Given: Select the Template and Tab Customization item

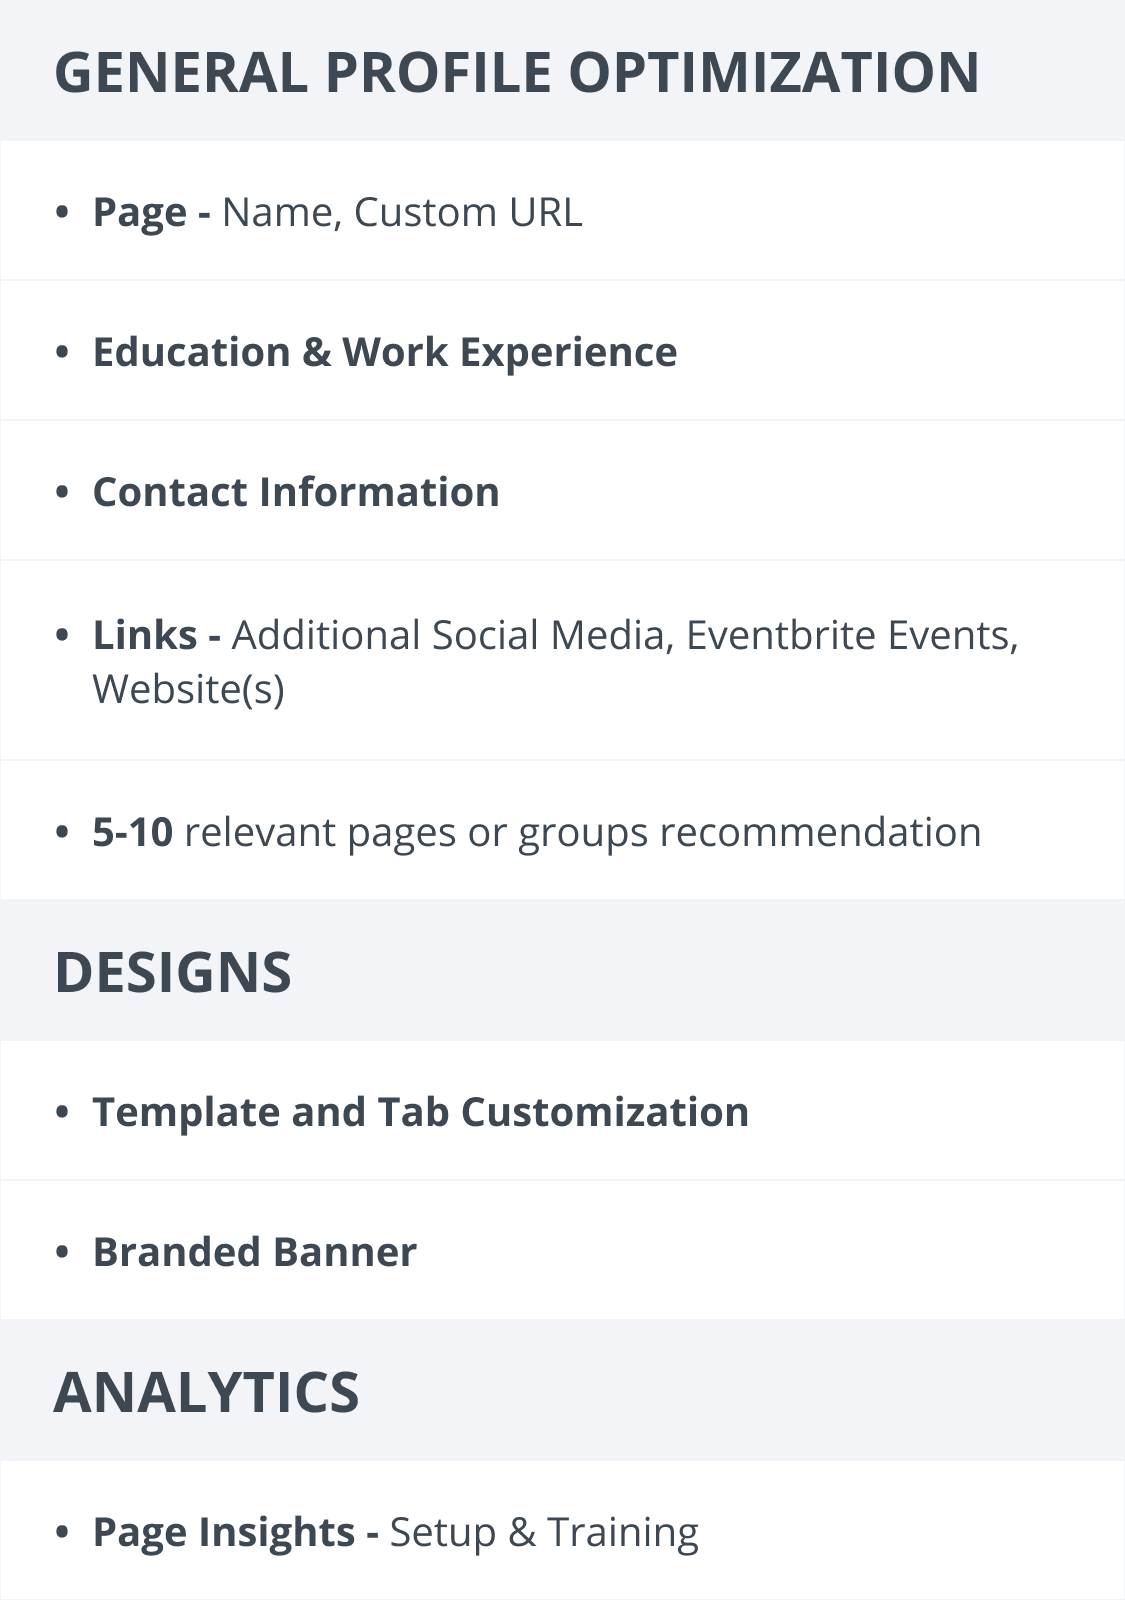Looking at the screenshot, I should click(562, 1111).
